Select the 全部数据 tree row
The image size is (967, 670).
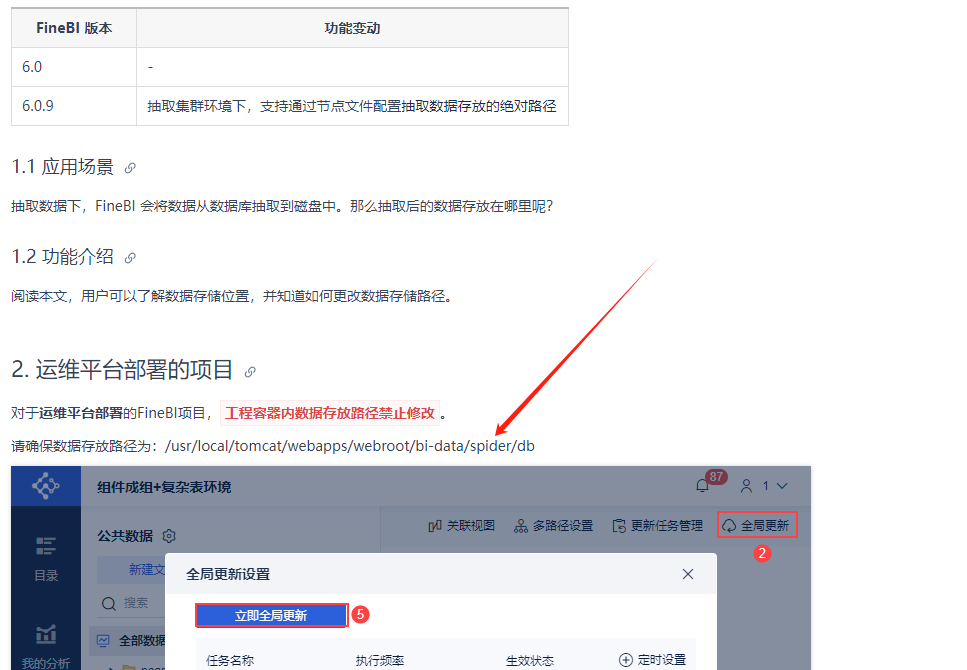(128, 641)
